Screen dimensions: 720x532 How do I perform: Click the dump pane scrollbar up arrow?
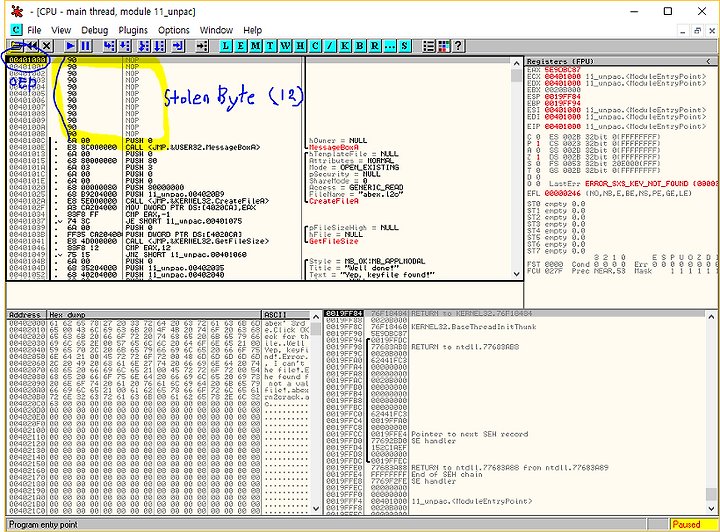click(316, 317)
